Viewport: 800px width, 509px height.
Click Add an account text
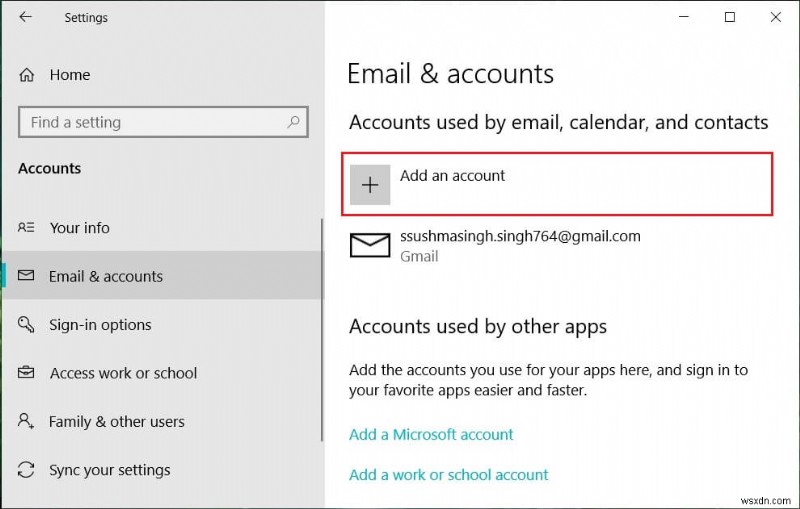coord(452,175)
